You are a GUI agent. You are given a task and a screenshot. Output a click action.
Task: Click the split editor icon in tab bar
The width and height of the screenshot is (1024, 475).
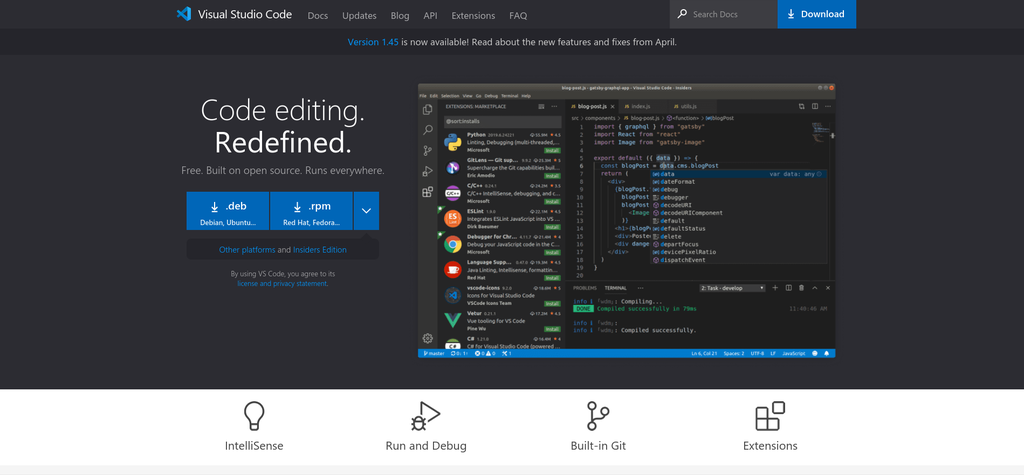(815, 106)
